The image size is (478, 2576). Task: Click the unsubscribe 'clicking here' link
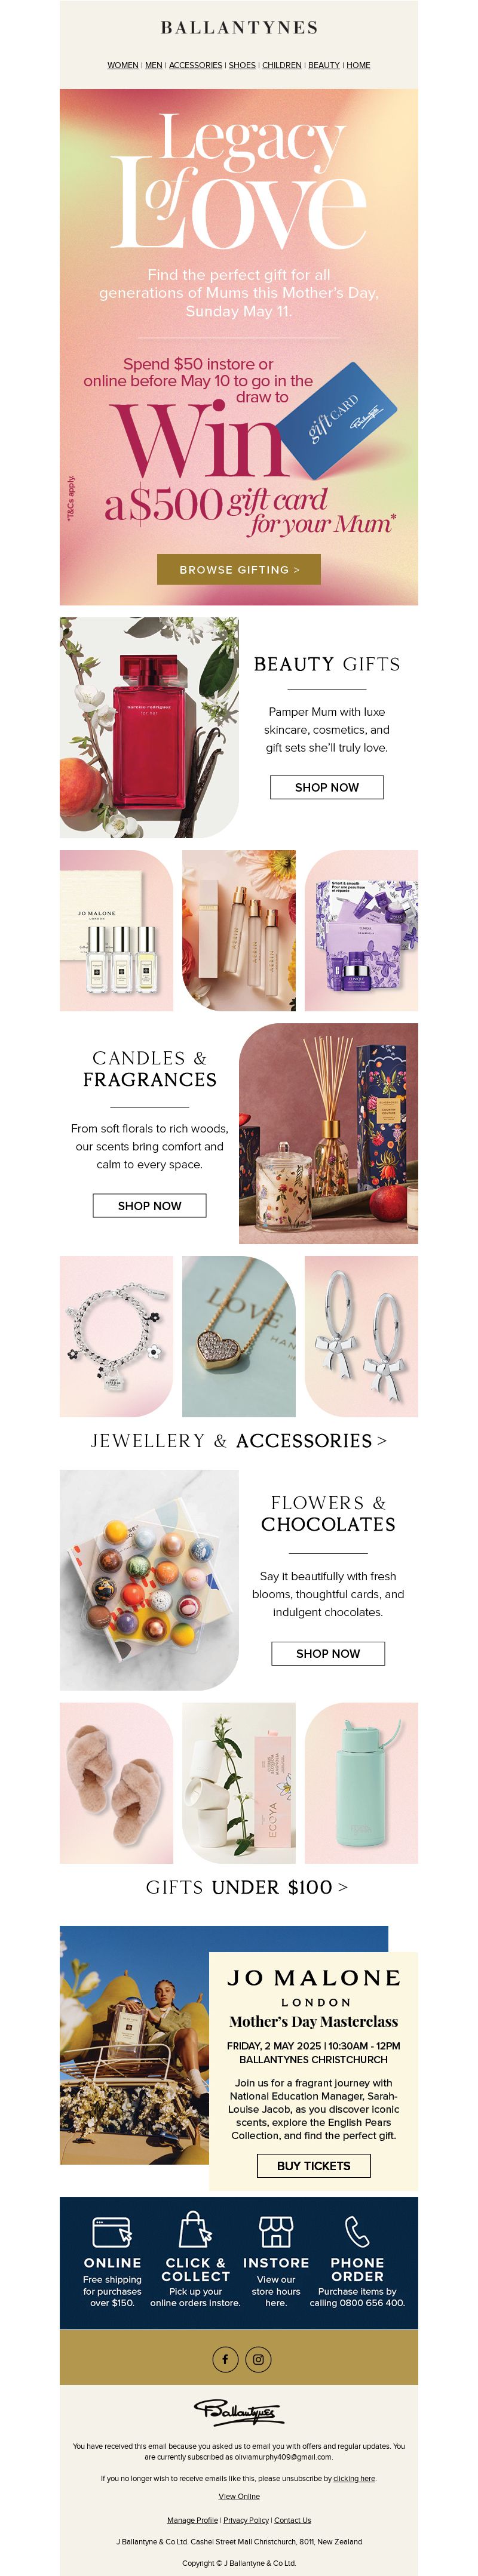click(x=355, y=2478)
